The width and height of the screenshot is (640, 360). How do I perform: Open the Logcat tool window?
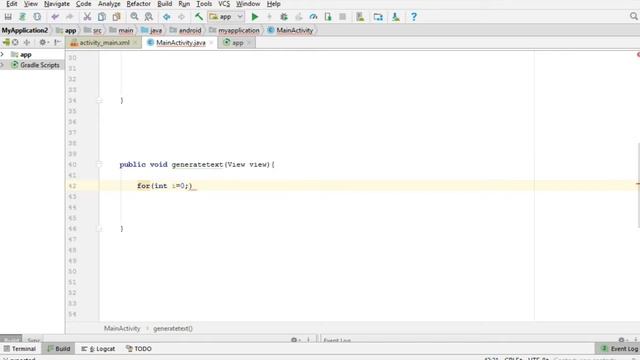pyautogui.click(x=98, y=349)
